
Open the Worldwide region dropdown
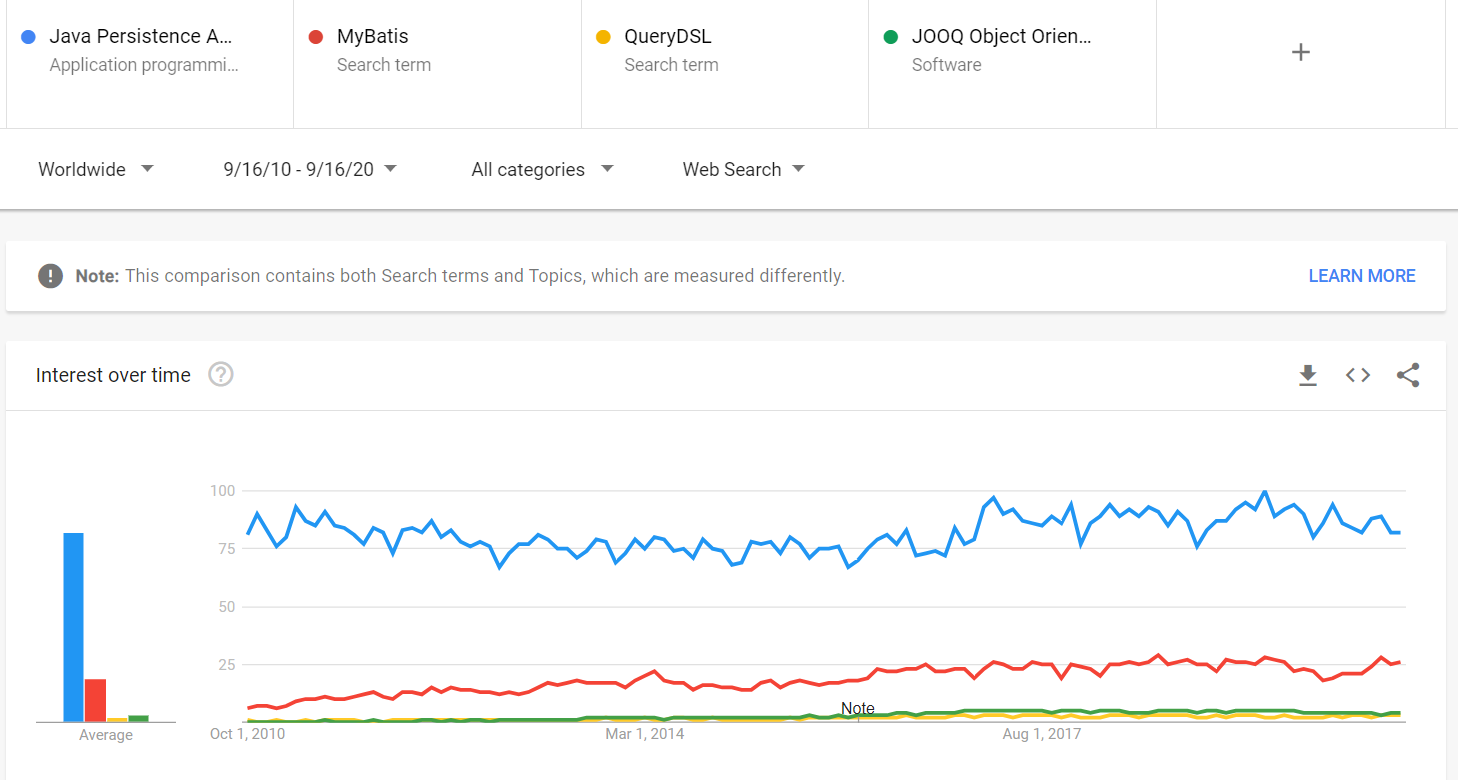96,169
